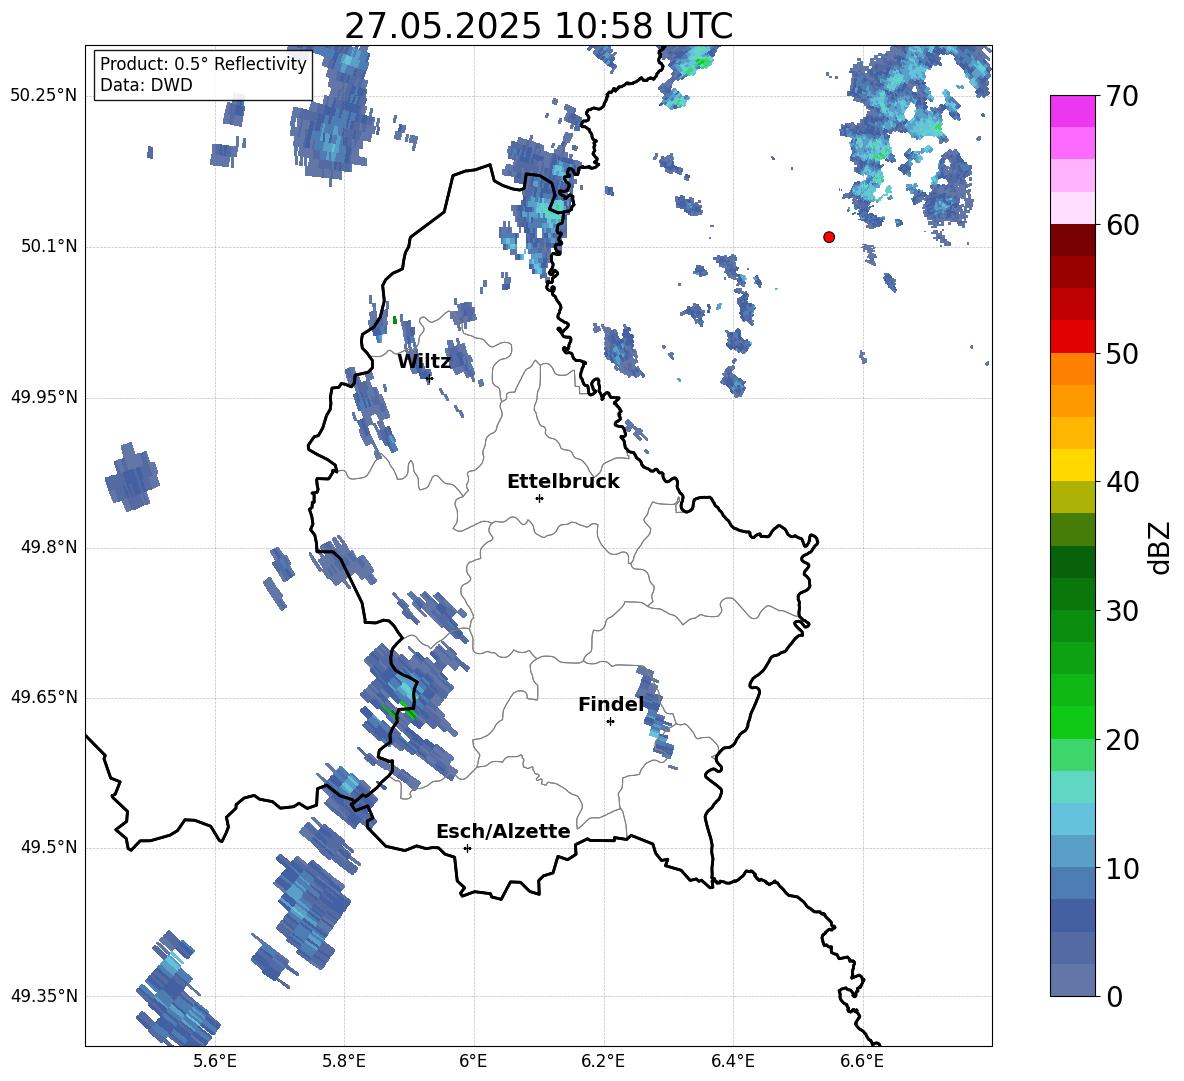Click the dark green colorbar segment above 30
The width and height of the screenshot is (1184, 1081).
pos(1073,594)
